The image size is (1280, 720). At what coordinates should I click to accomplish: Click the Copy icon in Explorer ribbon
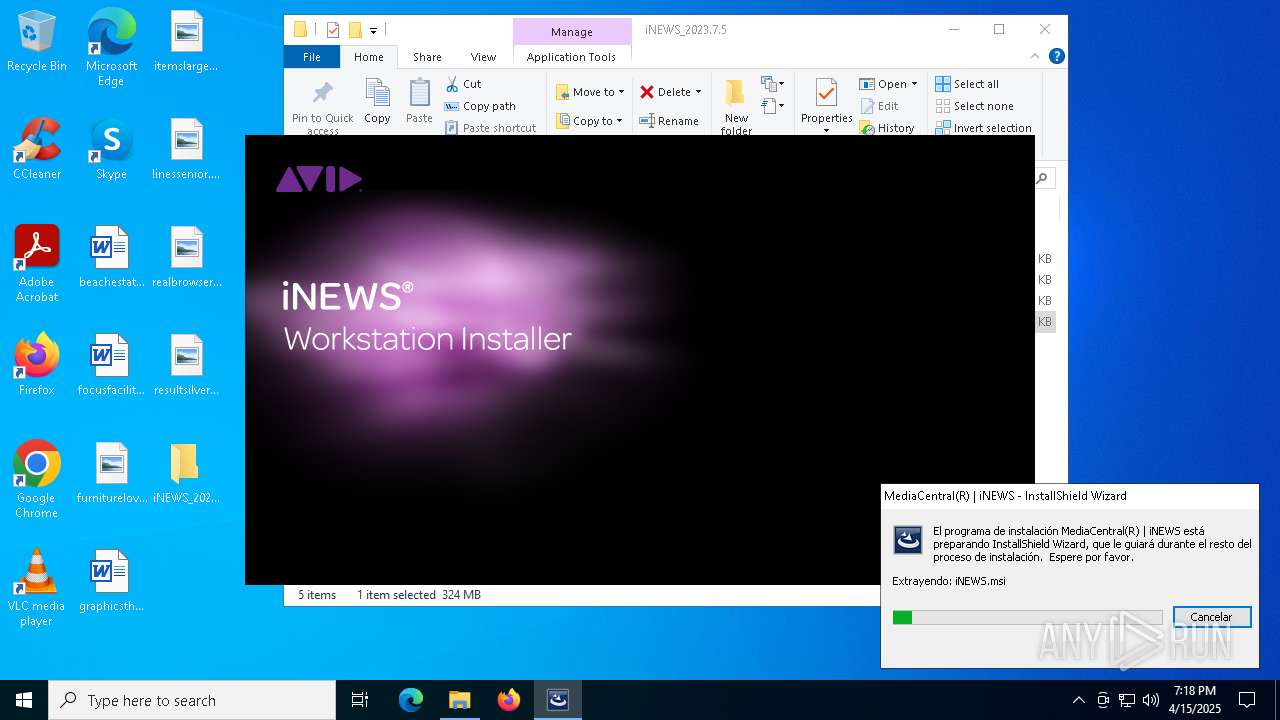click(377, 101)
